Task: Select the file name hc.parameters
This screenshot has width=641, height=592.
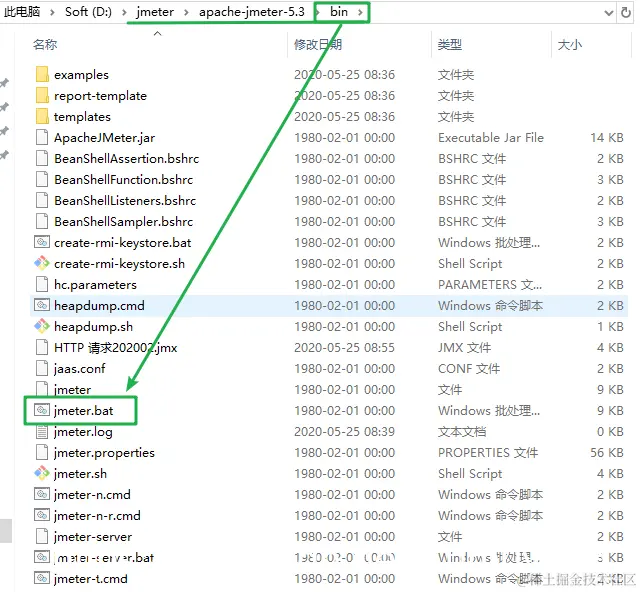Action: tap(95, 285)
